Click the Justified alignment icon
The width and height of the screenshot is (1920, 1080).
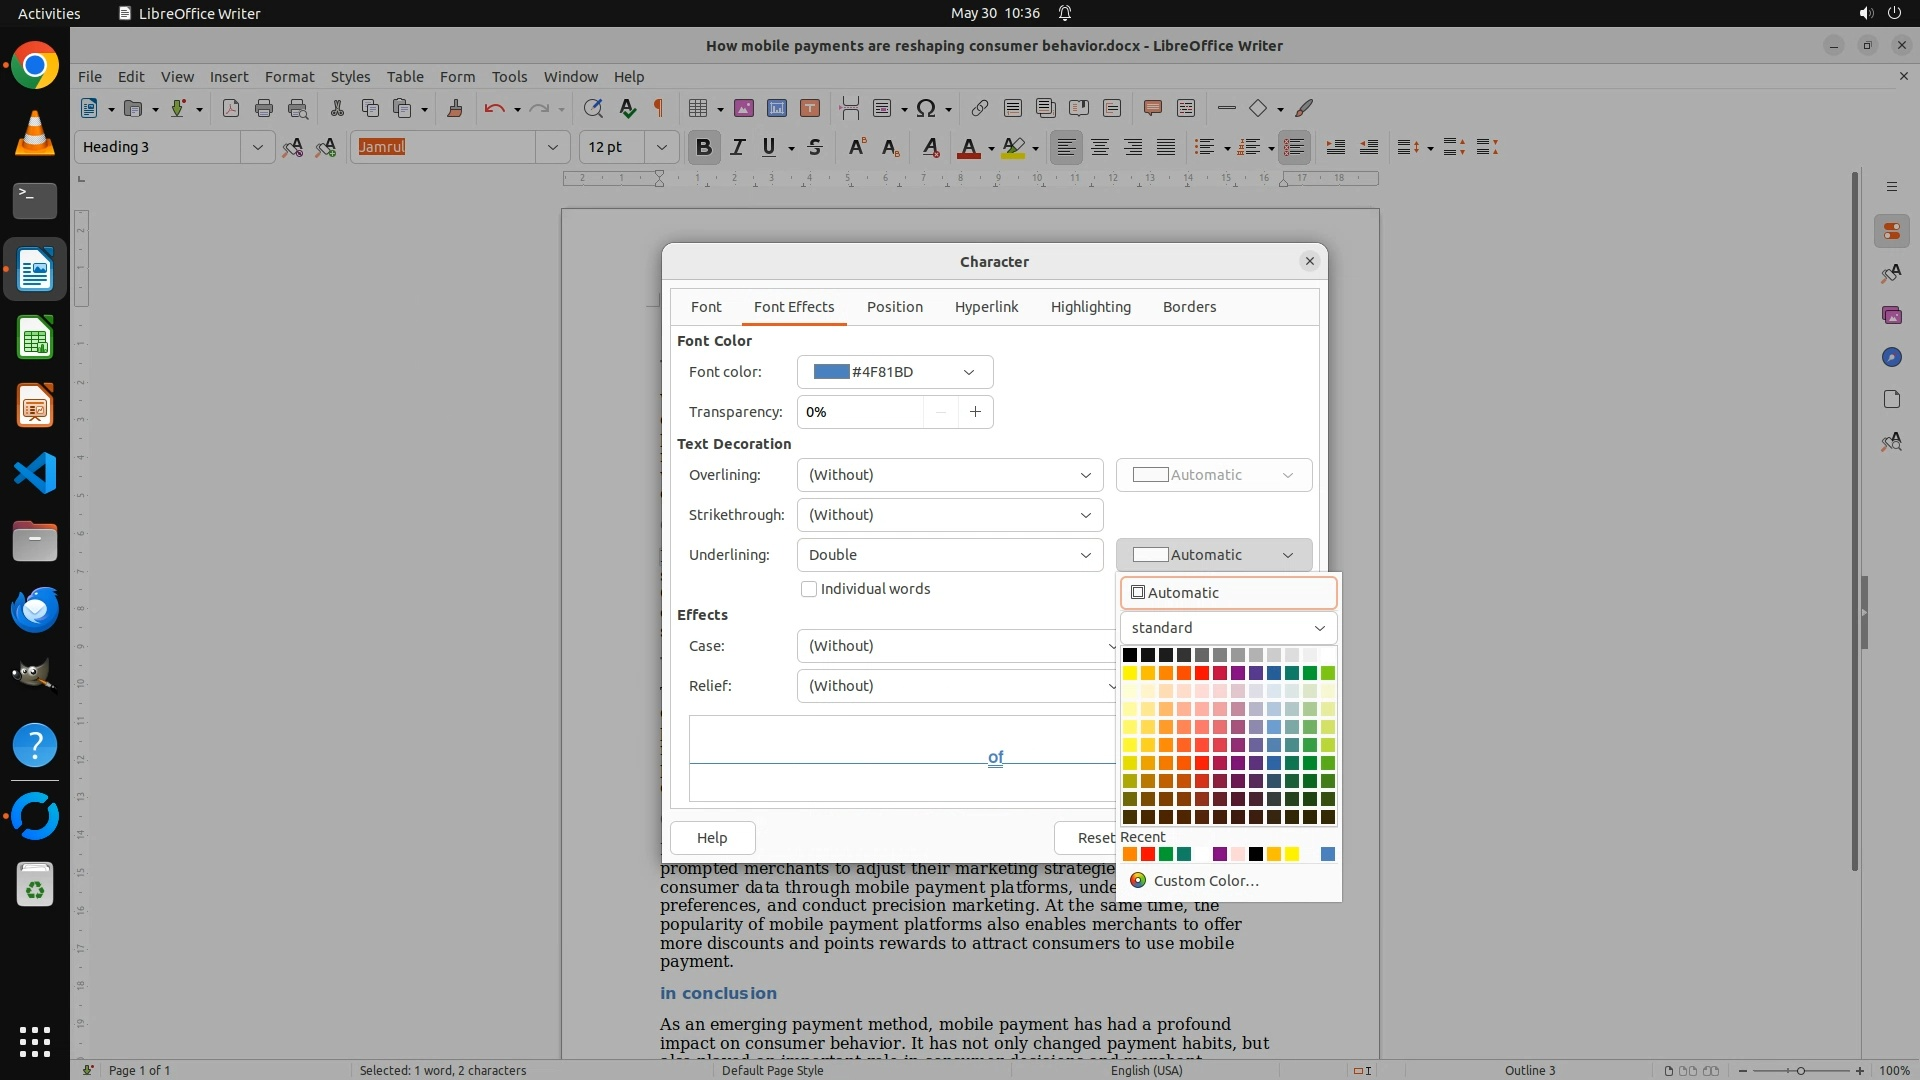click(x=1166, y=148)
